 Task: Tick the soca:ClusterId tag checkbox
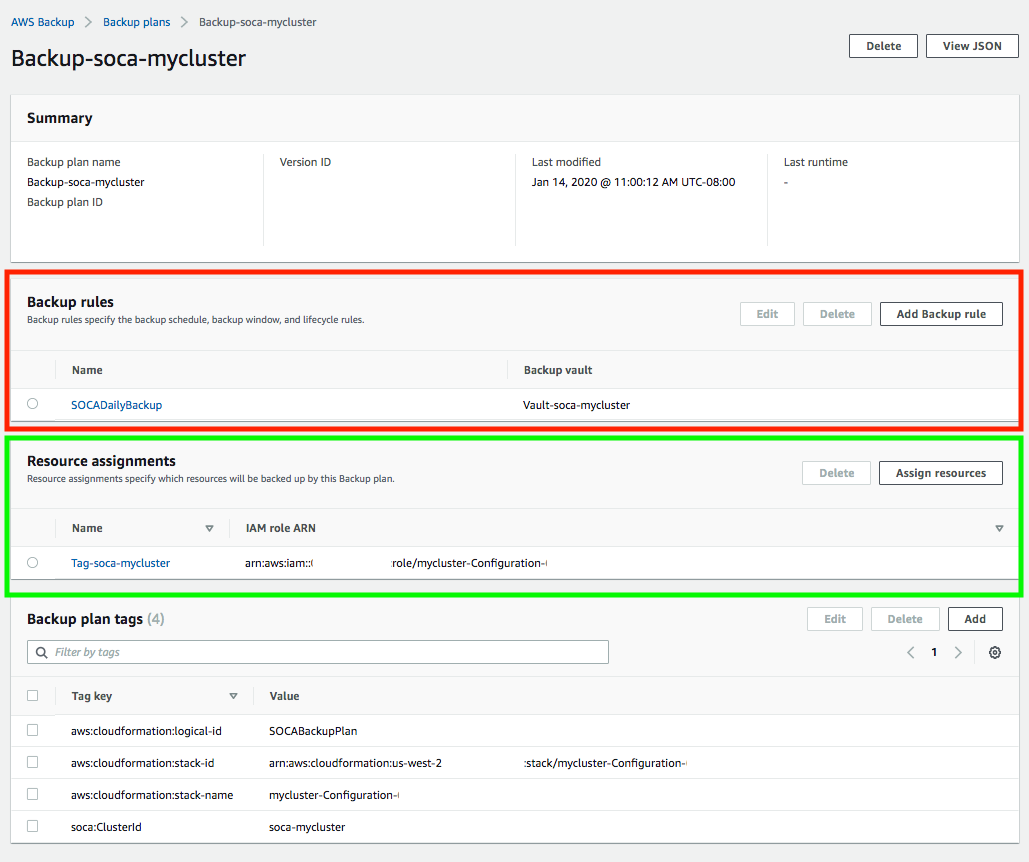click(x=33, y=826)
